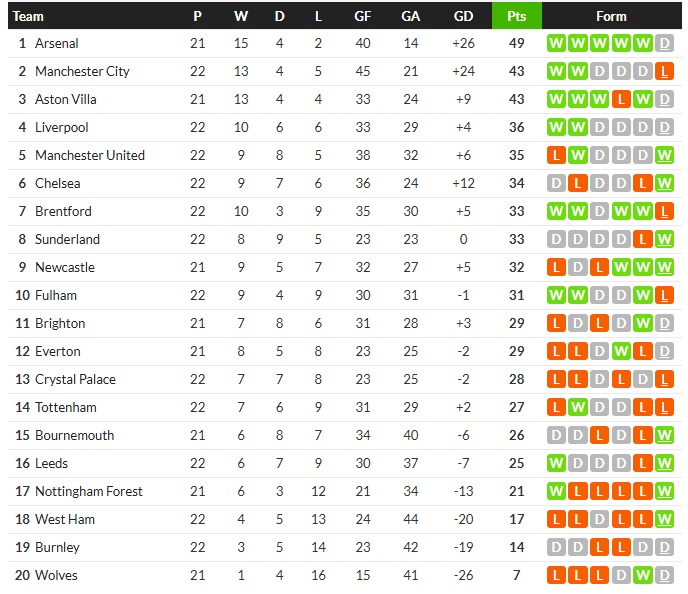
Task: Click the Form column header
Action: pyautogui.click(x=611, y=16)
